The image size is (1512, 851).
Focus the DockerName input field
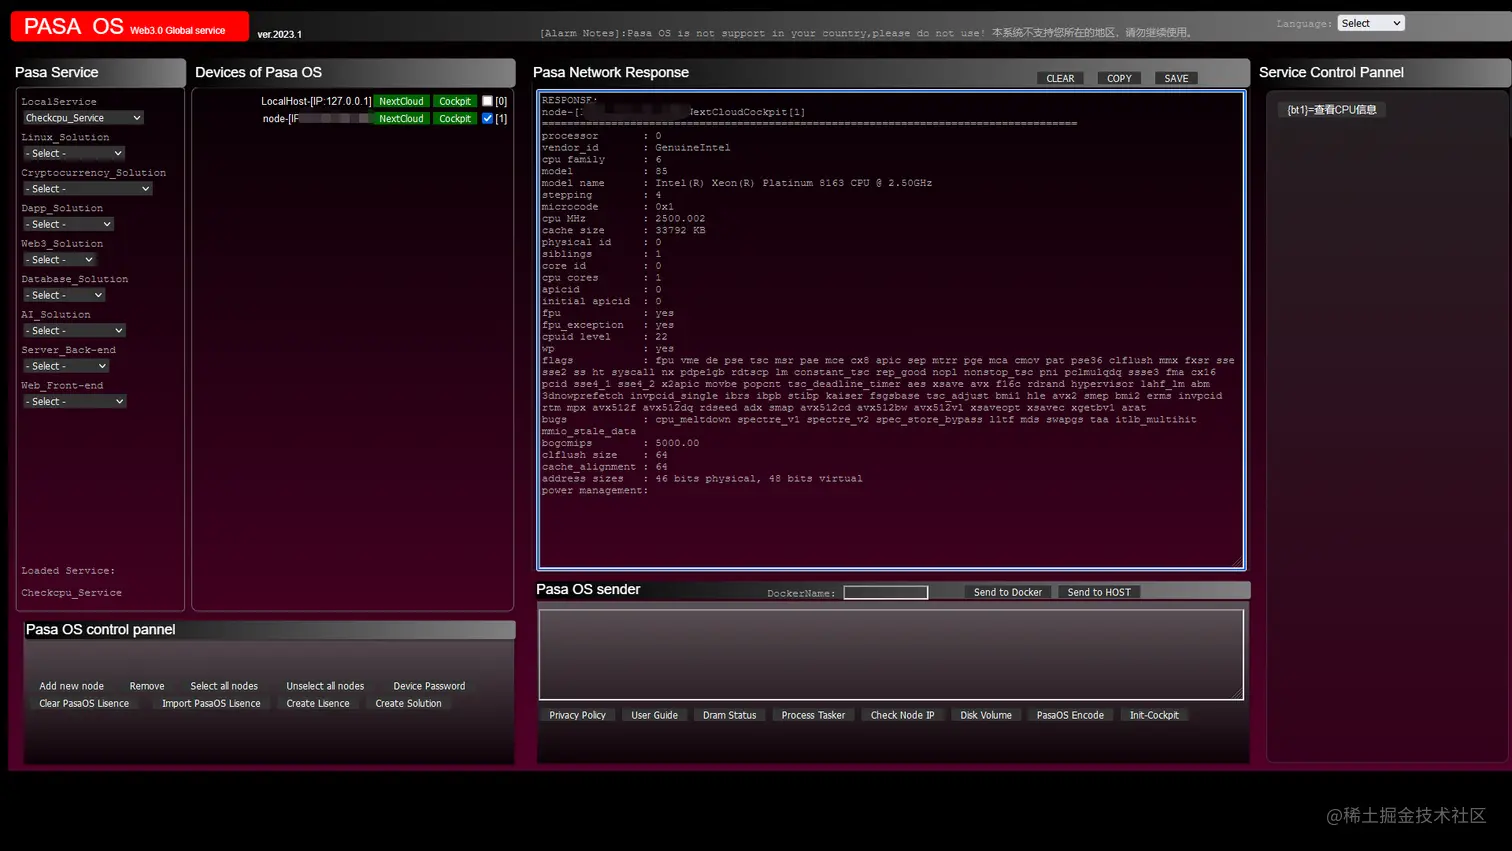tap(886, 593)
